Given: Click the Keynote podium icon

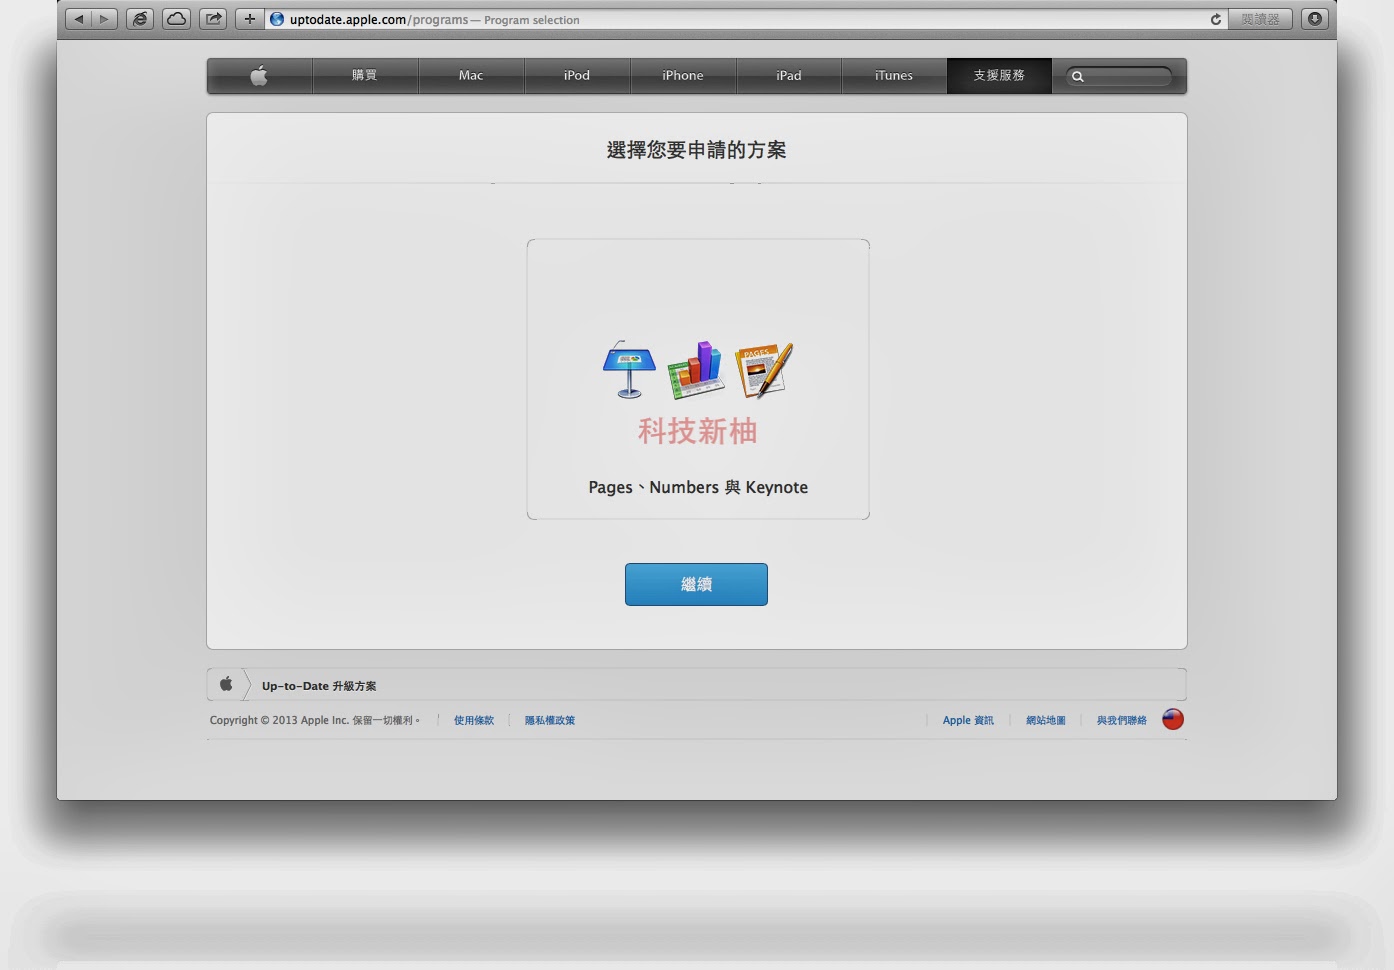Looking at the screenshot, I should (x=629, y=369).
